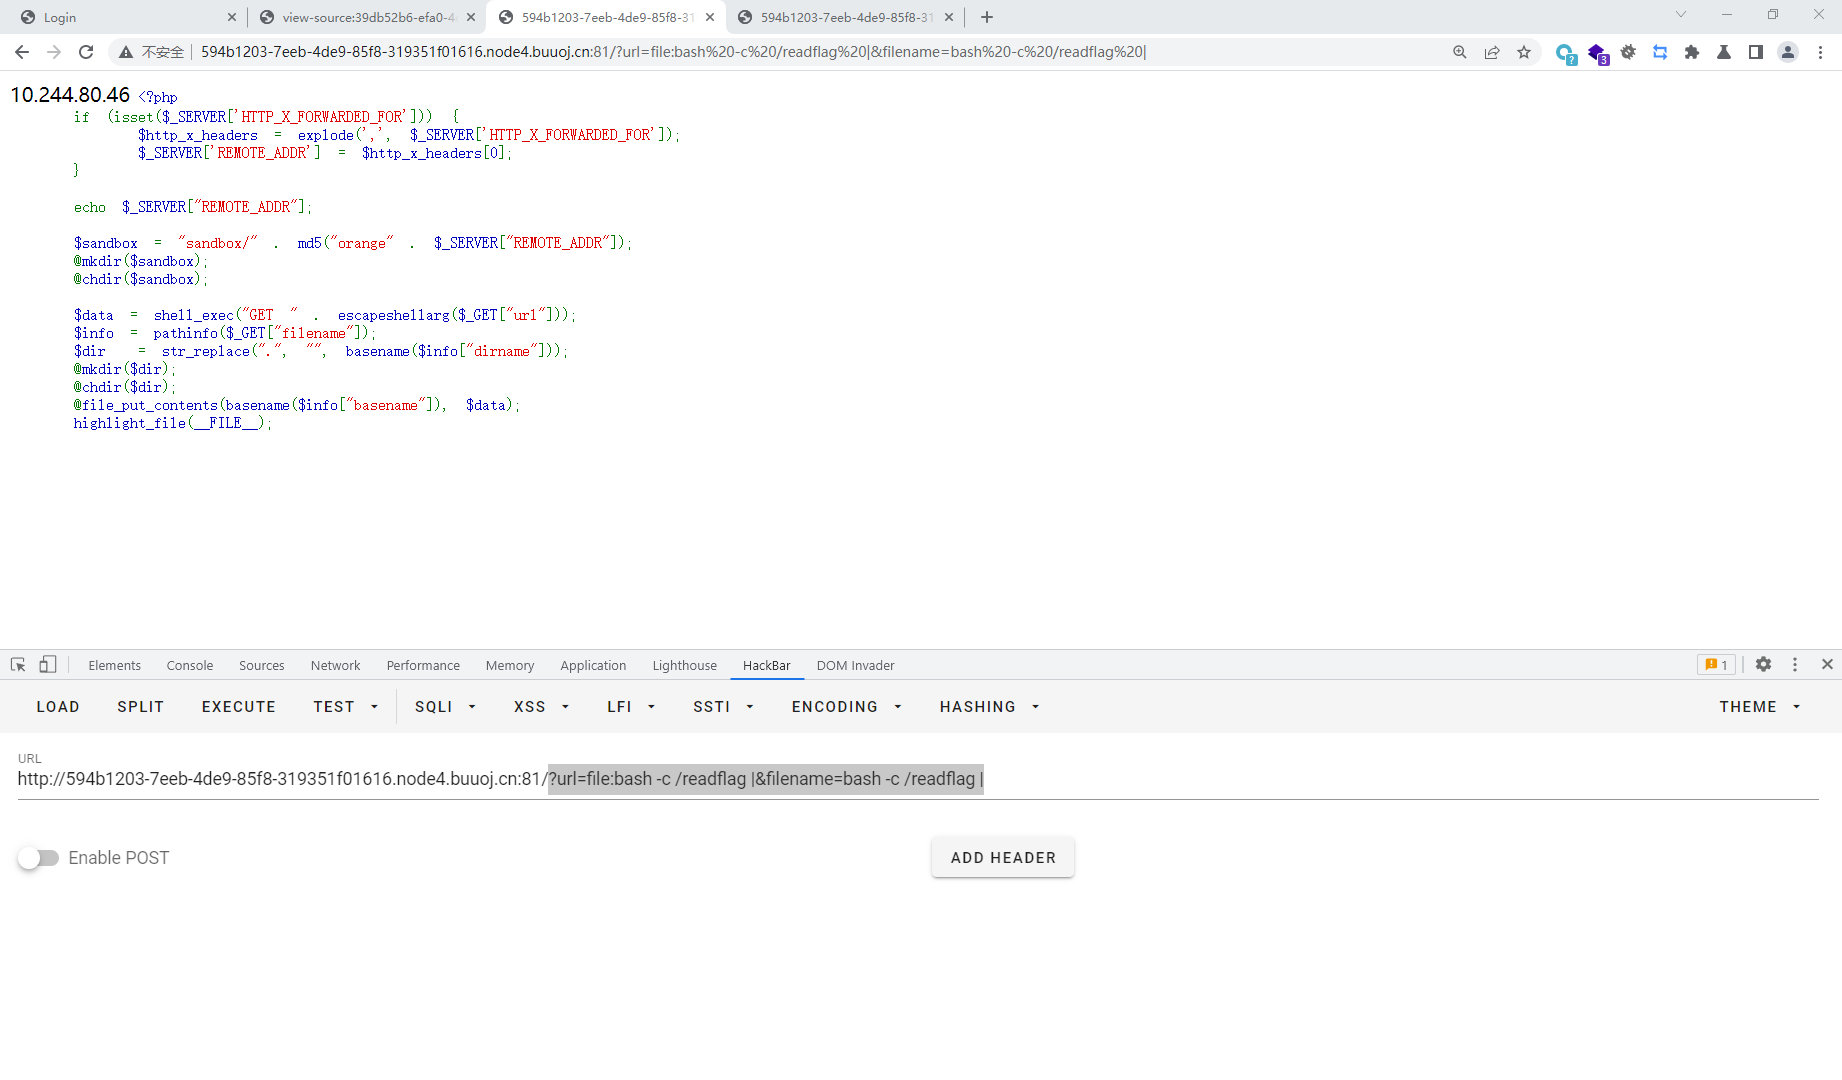Click the HackBar SPLIT button
Viewport: 1842px width, 1080px height.
click(x=141, y=706)
